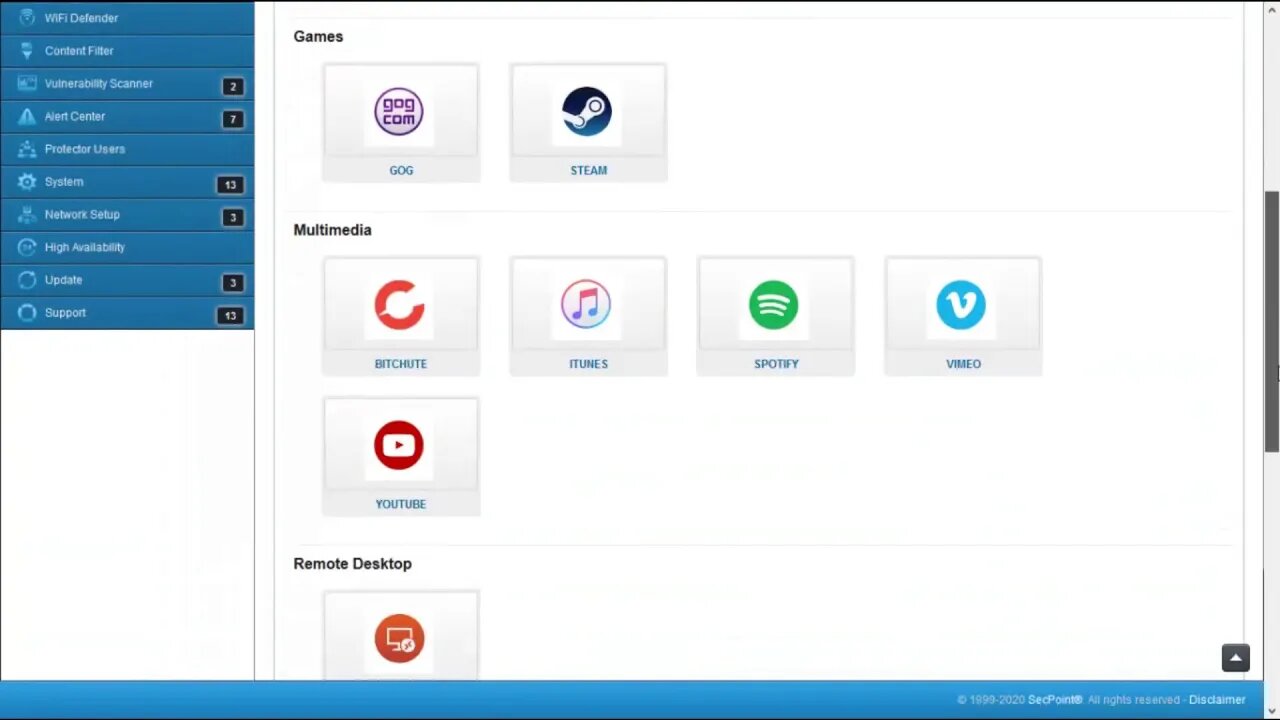The height and width of the screenshot is (720, 1280).
Task: Click the System gear icon
Action: point(27,182)
